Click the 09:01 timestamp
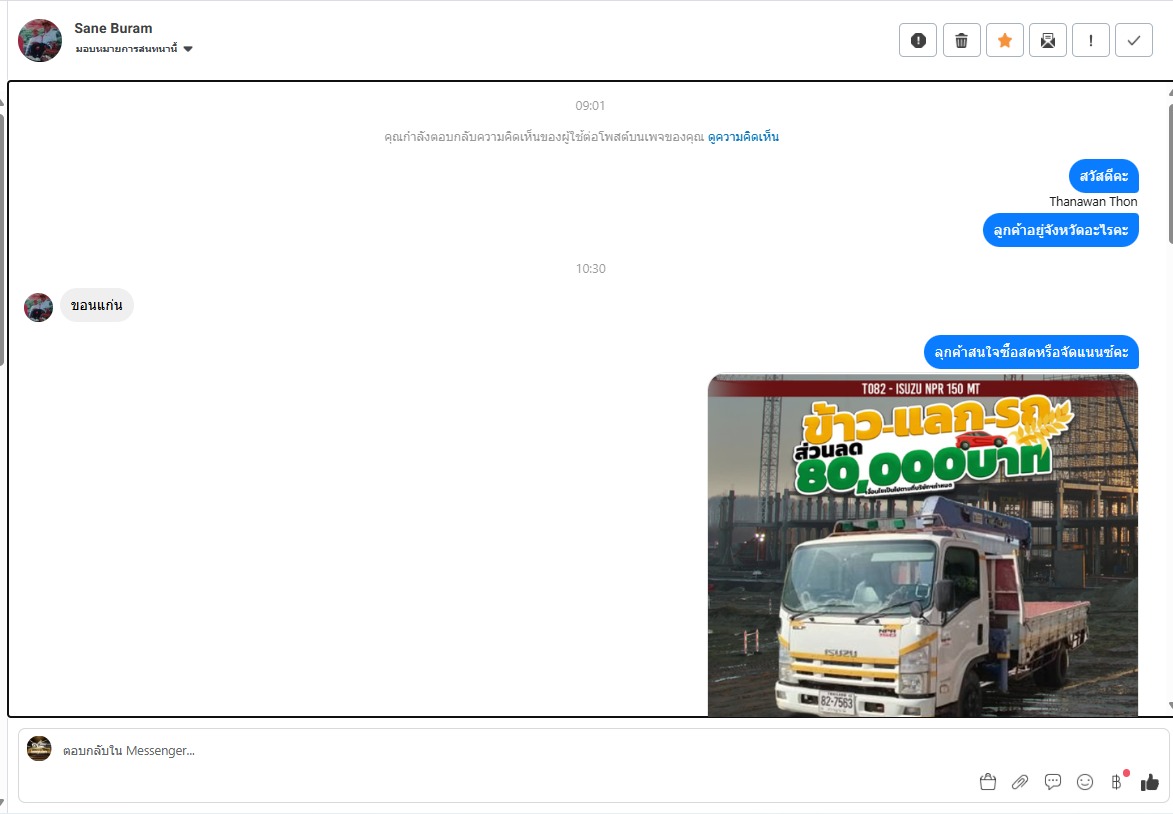1173x814 pixels. [x=590, y=105]
